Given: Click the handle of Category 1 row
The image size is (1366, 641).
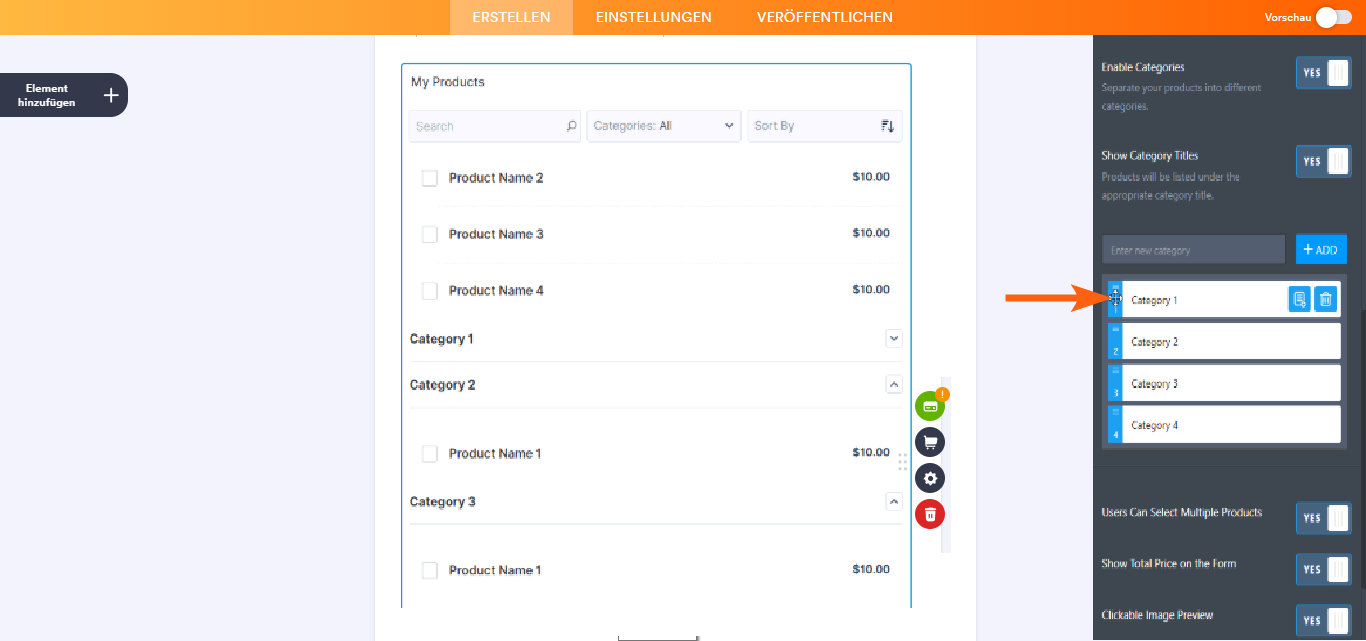Looking at the screenshot, I should tap(1115, 299).
